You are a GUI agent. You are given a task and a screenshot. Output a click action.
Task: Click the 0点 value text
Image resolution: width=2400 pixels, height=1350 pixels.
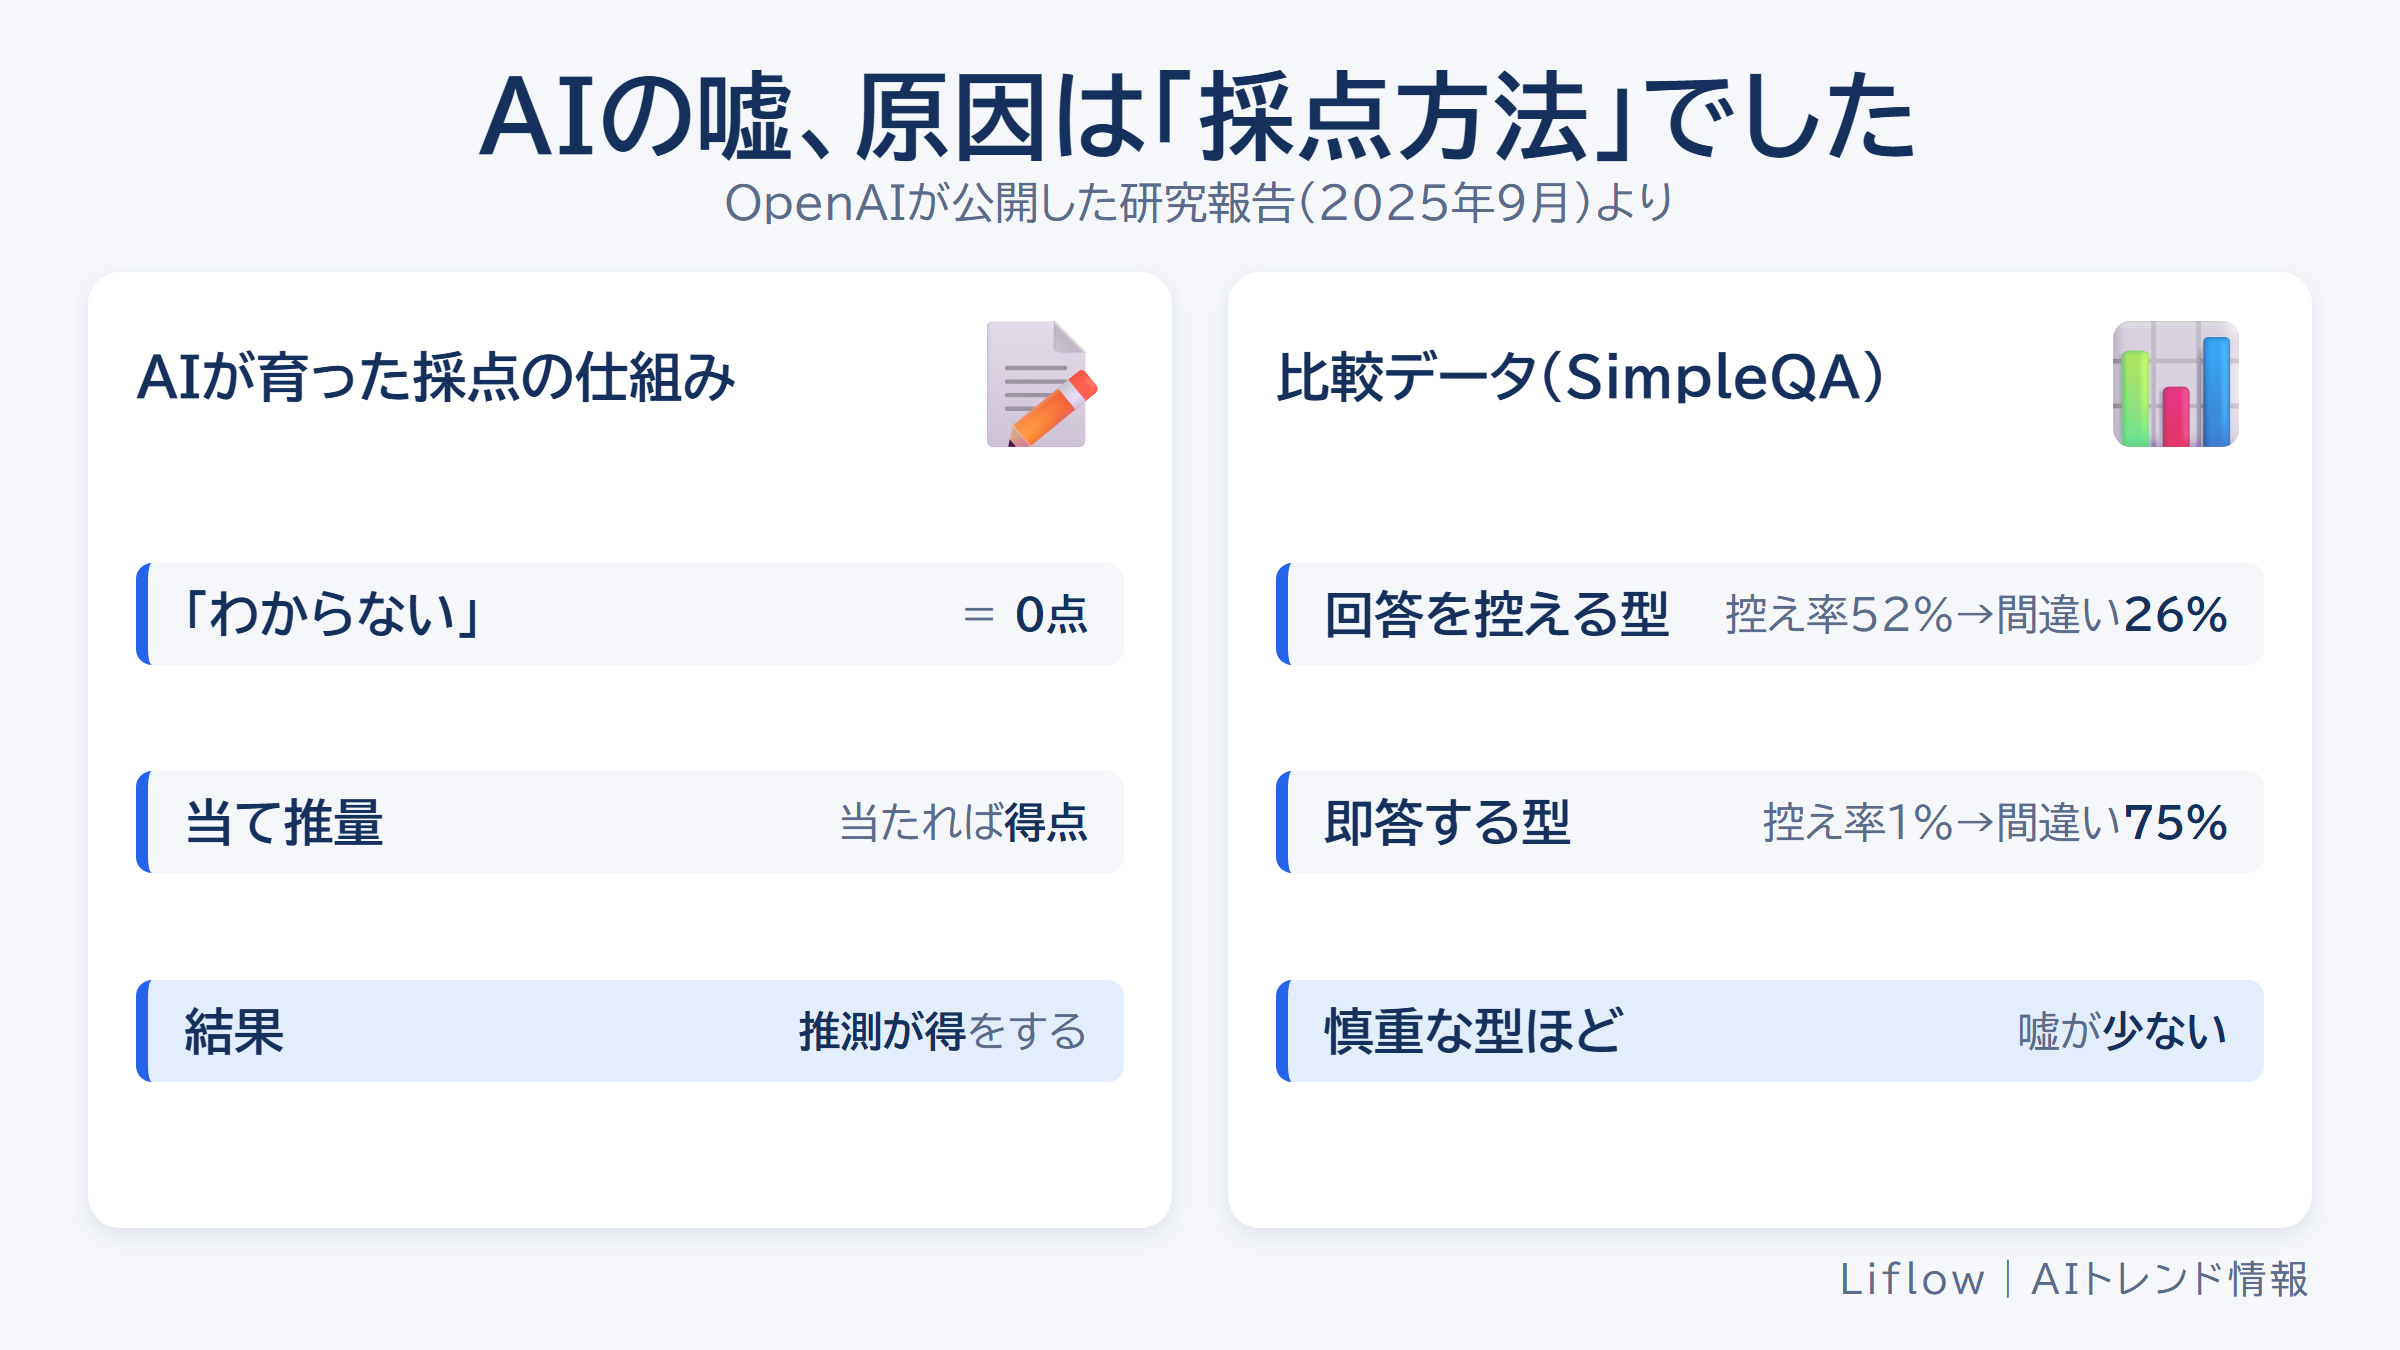(1052, 614)
